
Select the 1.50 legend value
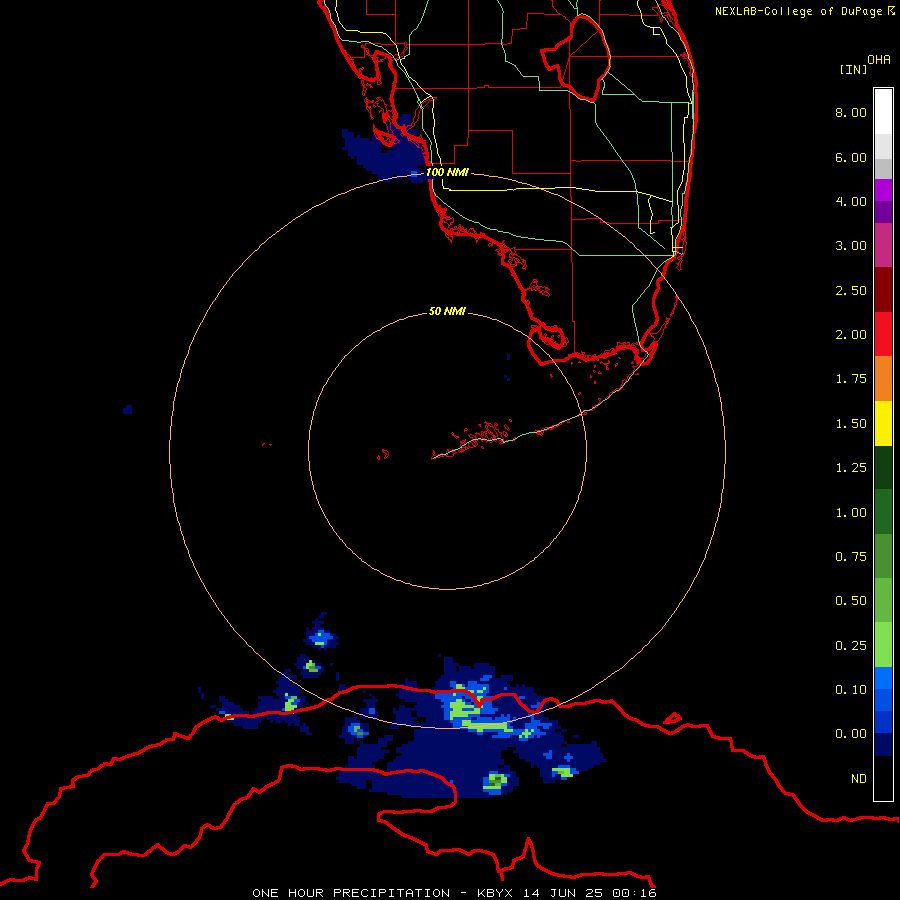pyautogui.click(x=851, y=424)
